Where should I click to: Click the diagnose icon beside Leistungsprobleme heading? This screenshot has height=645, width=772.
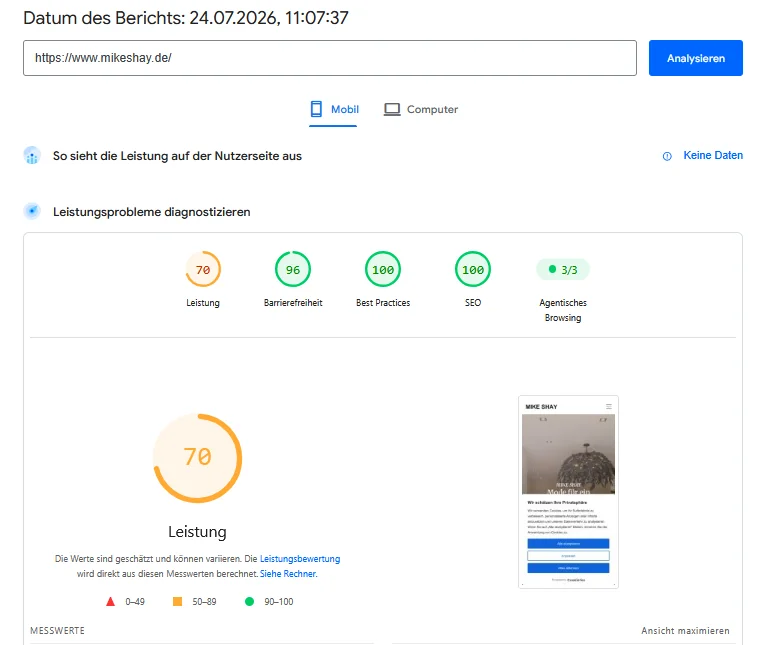coord(32,211)
